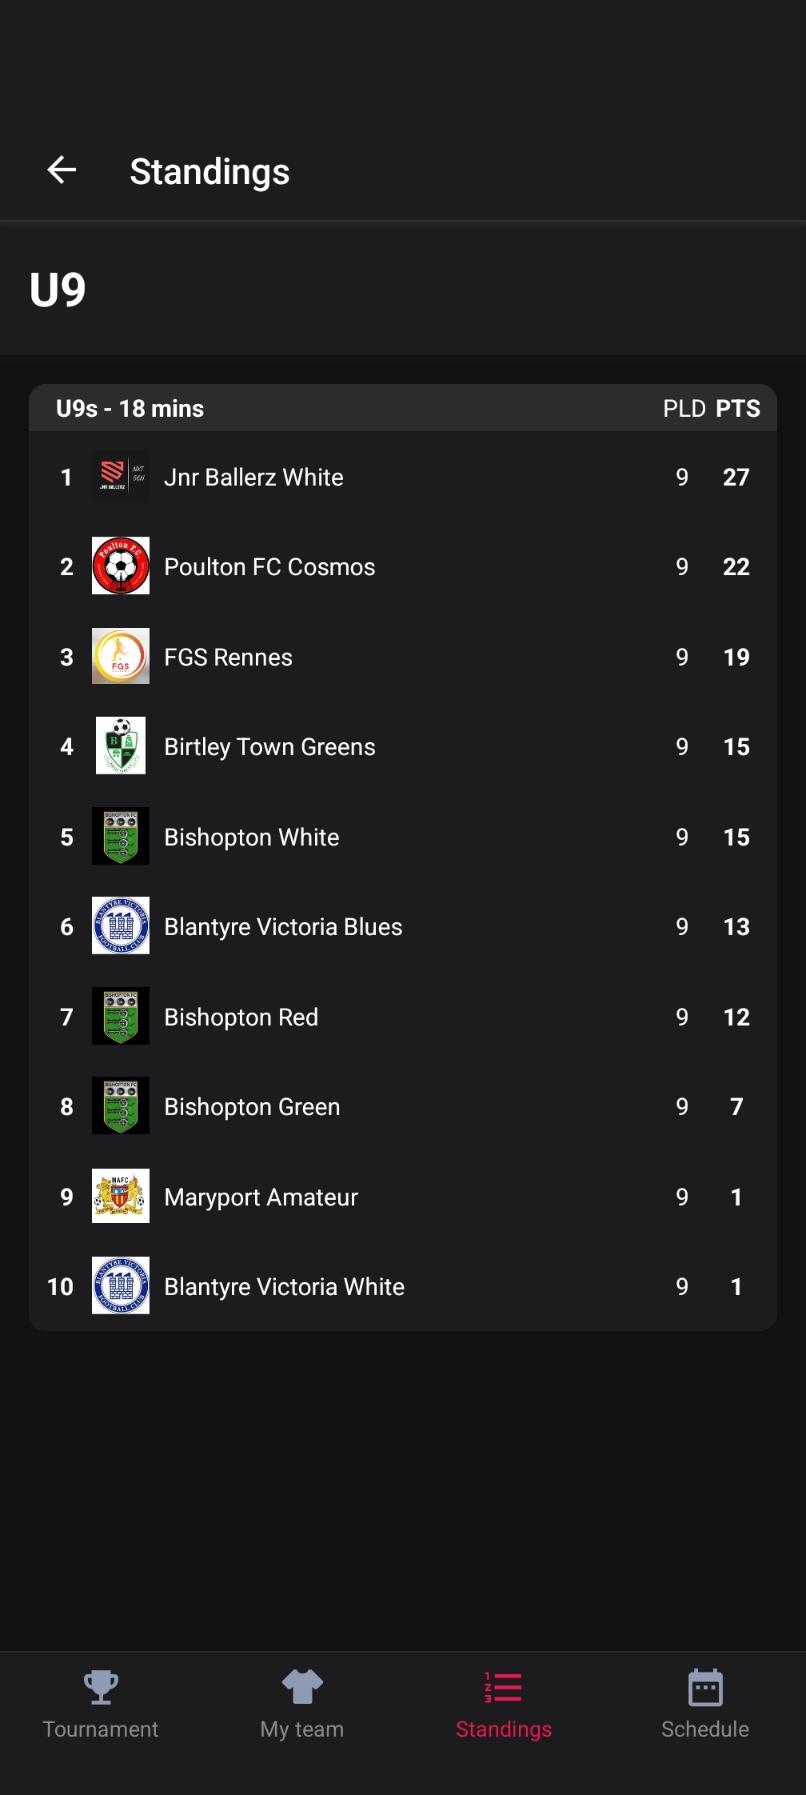Tap the Standings list icon
This screenshot has height=1795, width=806.
(503, 1687)
